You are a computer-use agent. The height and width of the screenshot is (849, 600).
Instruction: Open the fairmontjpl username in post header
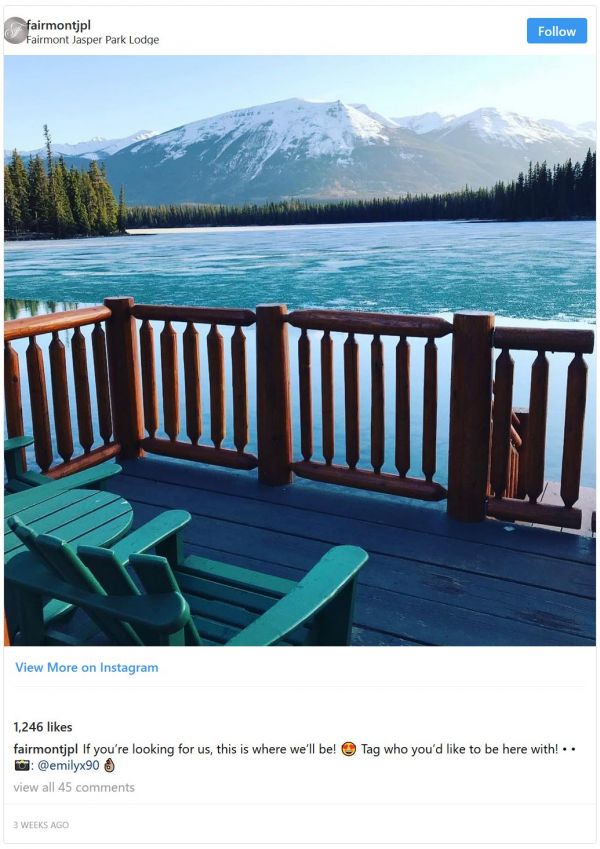(x=59, y=24)
